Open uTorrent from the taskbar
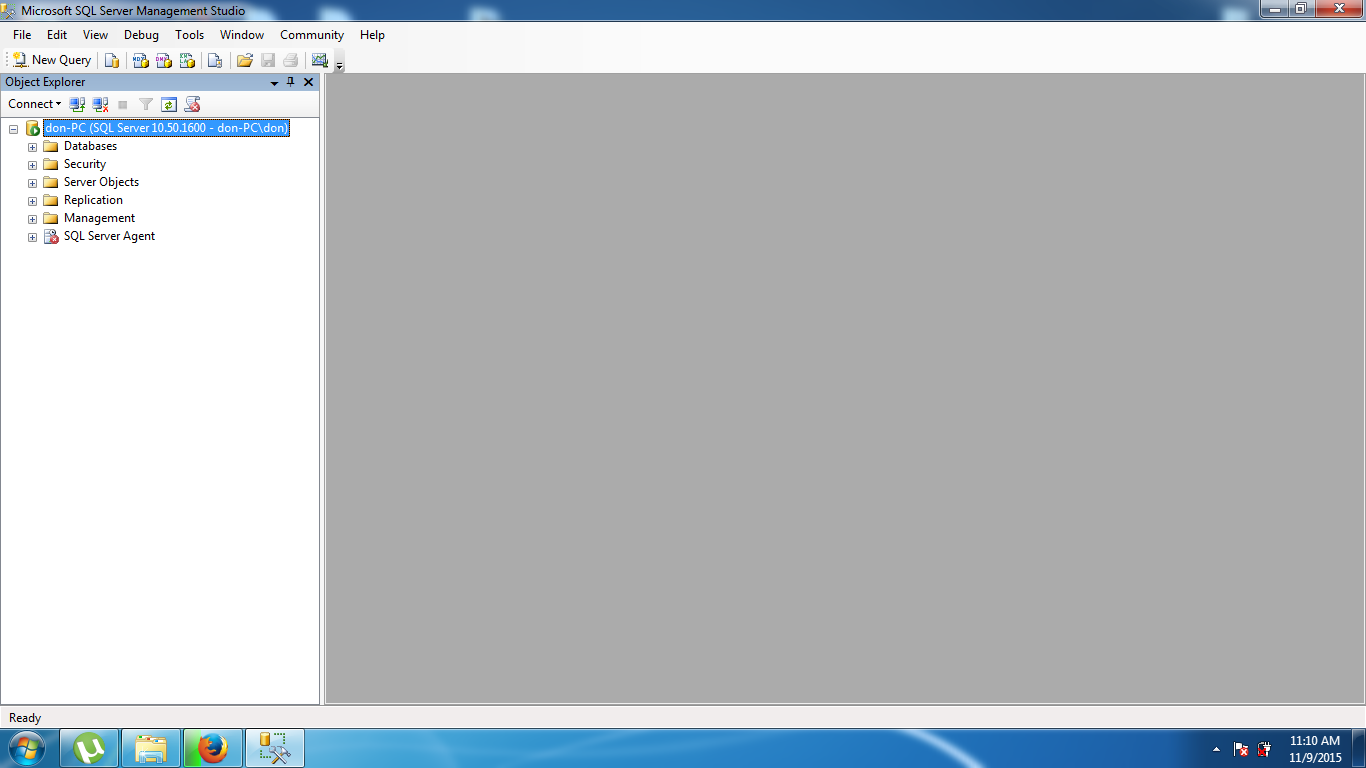The height and width of the screenshot is (768, 1366). [89, 748]
